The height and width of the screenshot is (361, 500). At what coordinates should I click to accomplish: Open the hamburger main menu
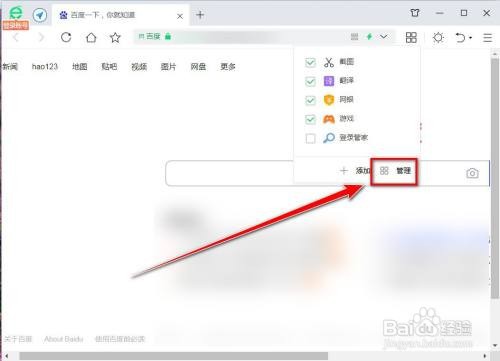pos(487,37)
